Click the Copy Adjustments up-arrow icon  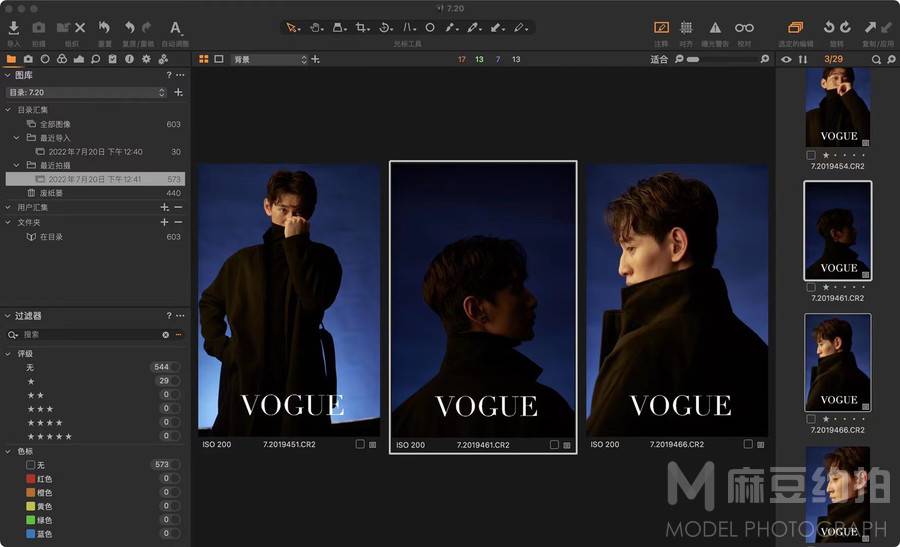(871, 27)
